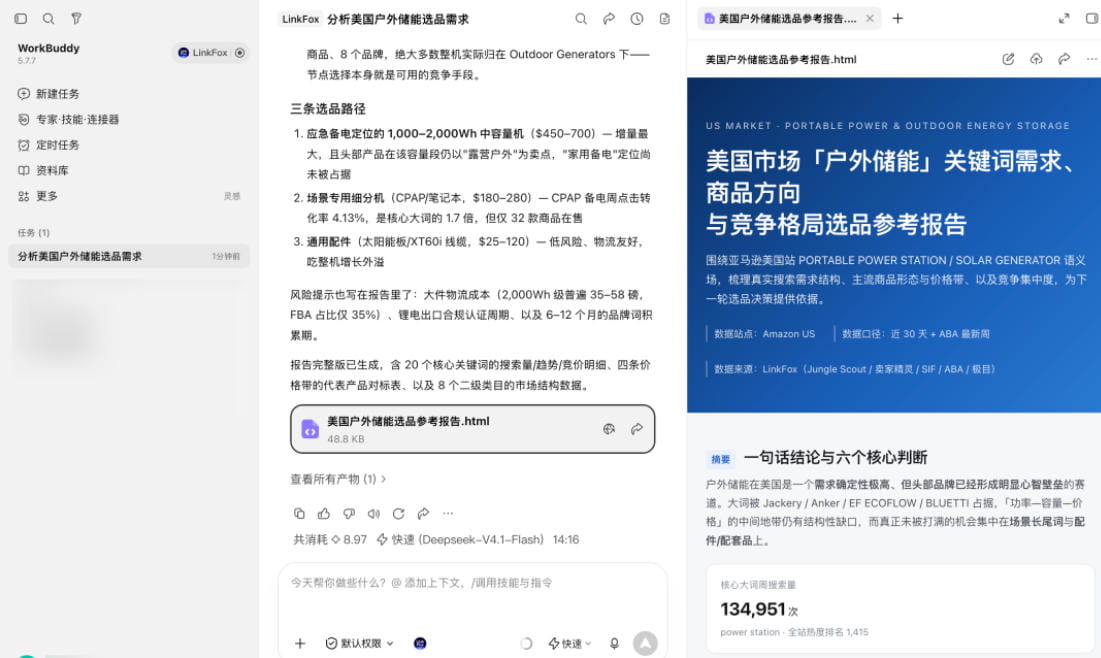Edit the report with the pencil icon
The width and height of the screenshot is (1101, 658).
click(1008, 59)
